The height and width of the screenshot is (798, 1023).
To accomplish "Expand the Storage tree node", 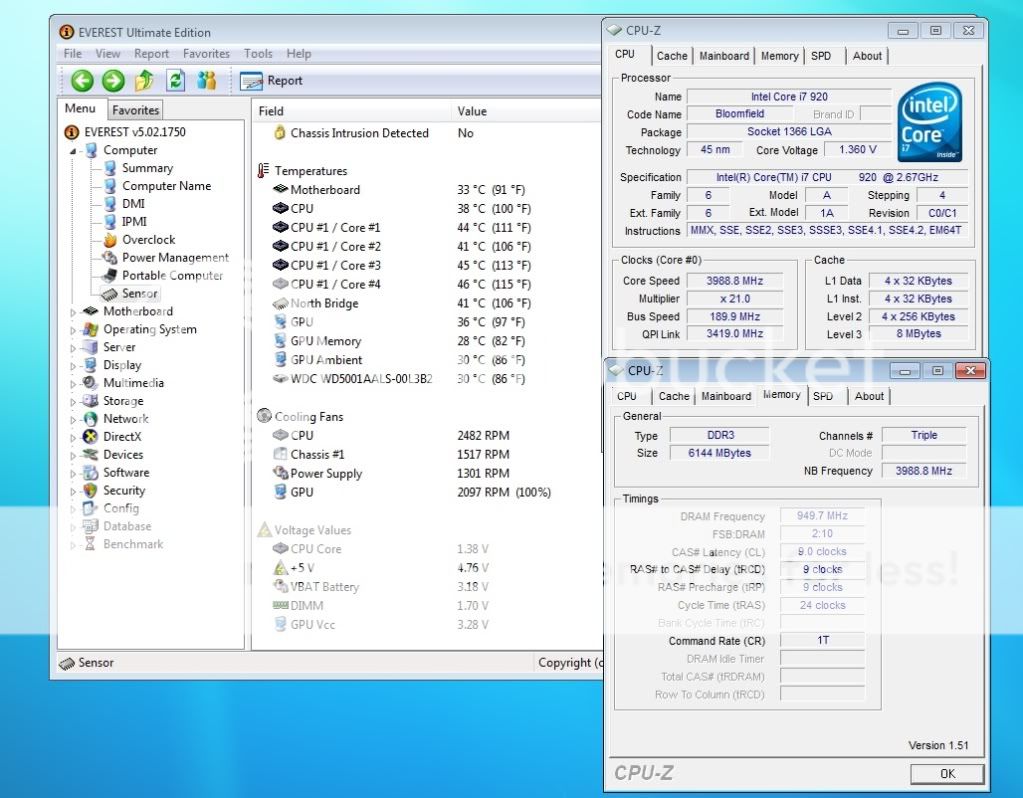I will [73, 402].
